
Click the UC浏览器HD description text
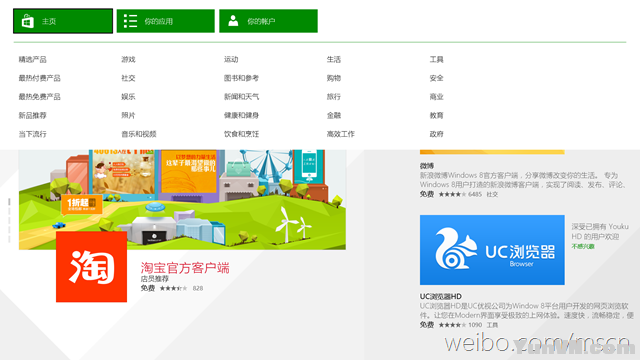(527, 311)
